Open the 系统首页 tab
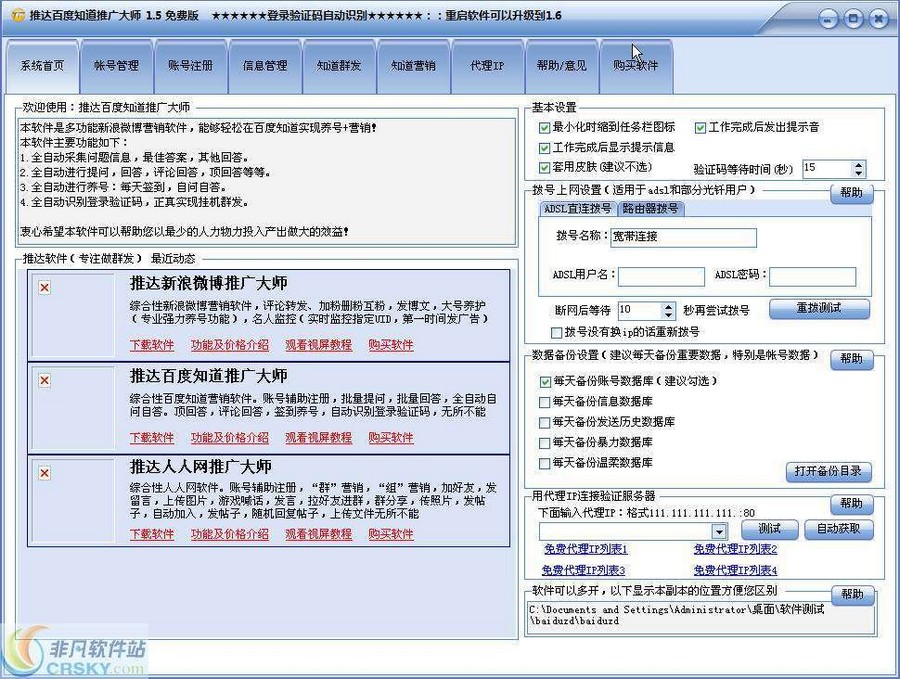 (42, 66)
